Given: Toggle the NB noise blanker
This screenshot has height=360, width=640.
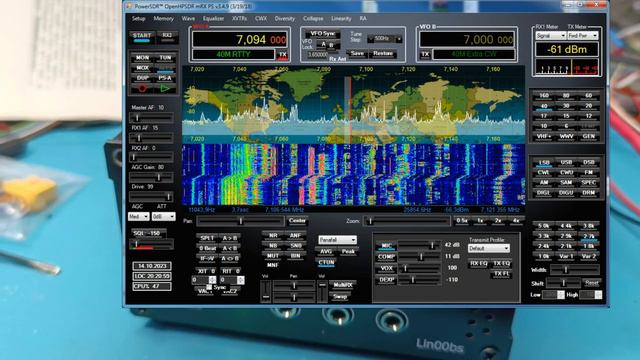Looking at the screenshot, I should coord(273,246).
